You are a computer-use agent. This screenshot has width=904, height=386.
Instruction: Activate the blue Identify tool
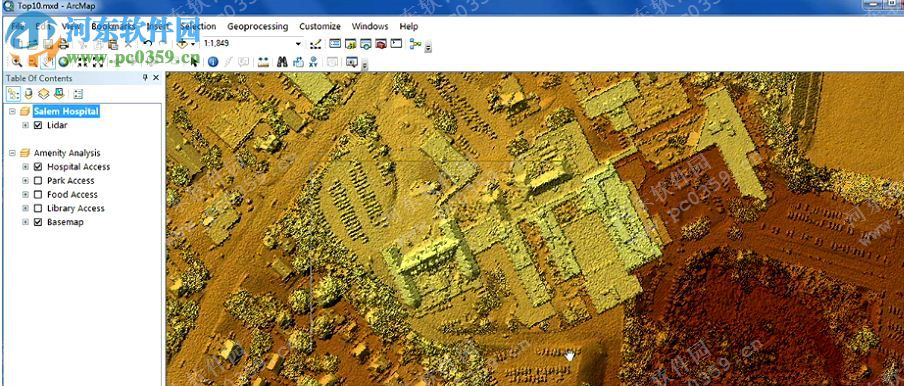point(213,62)
